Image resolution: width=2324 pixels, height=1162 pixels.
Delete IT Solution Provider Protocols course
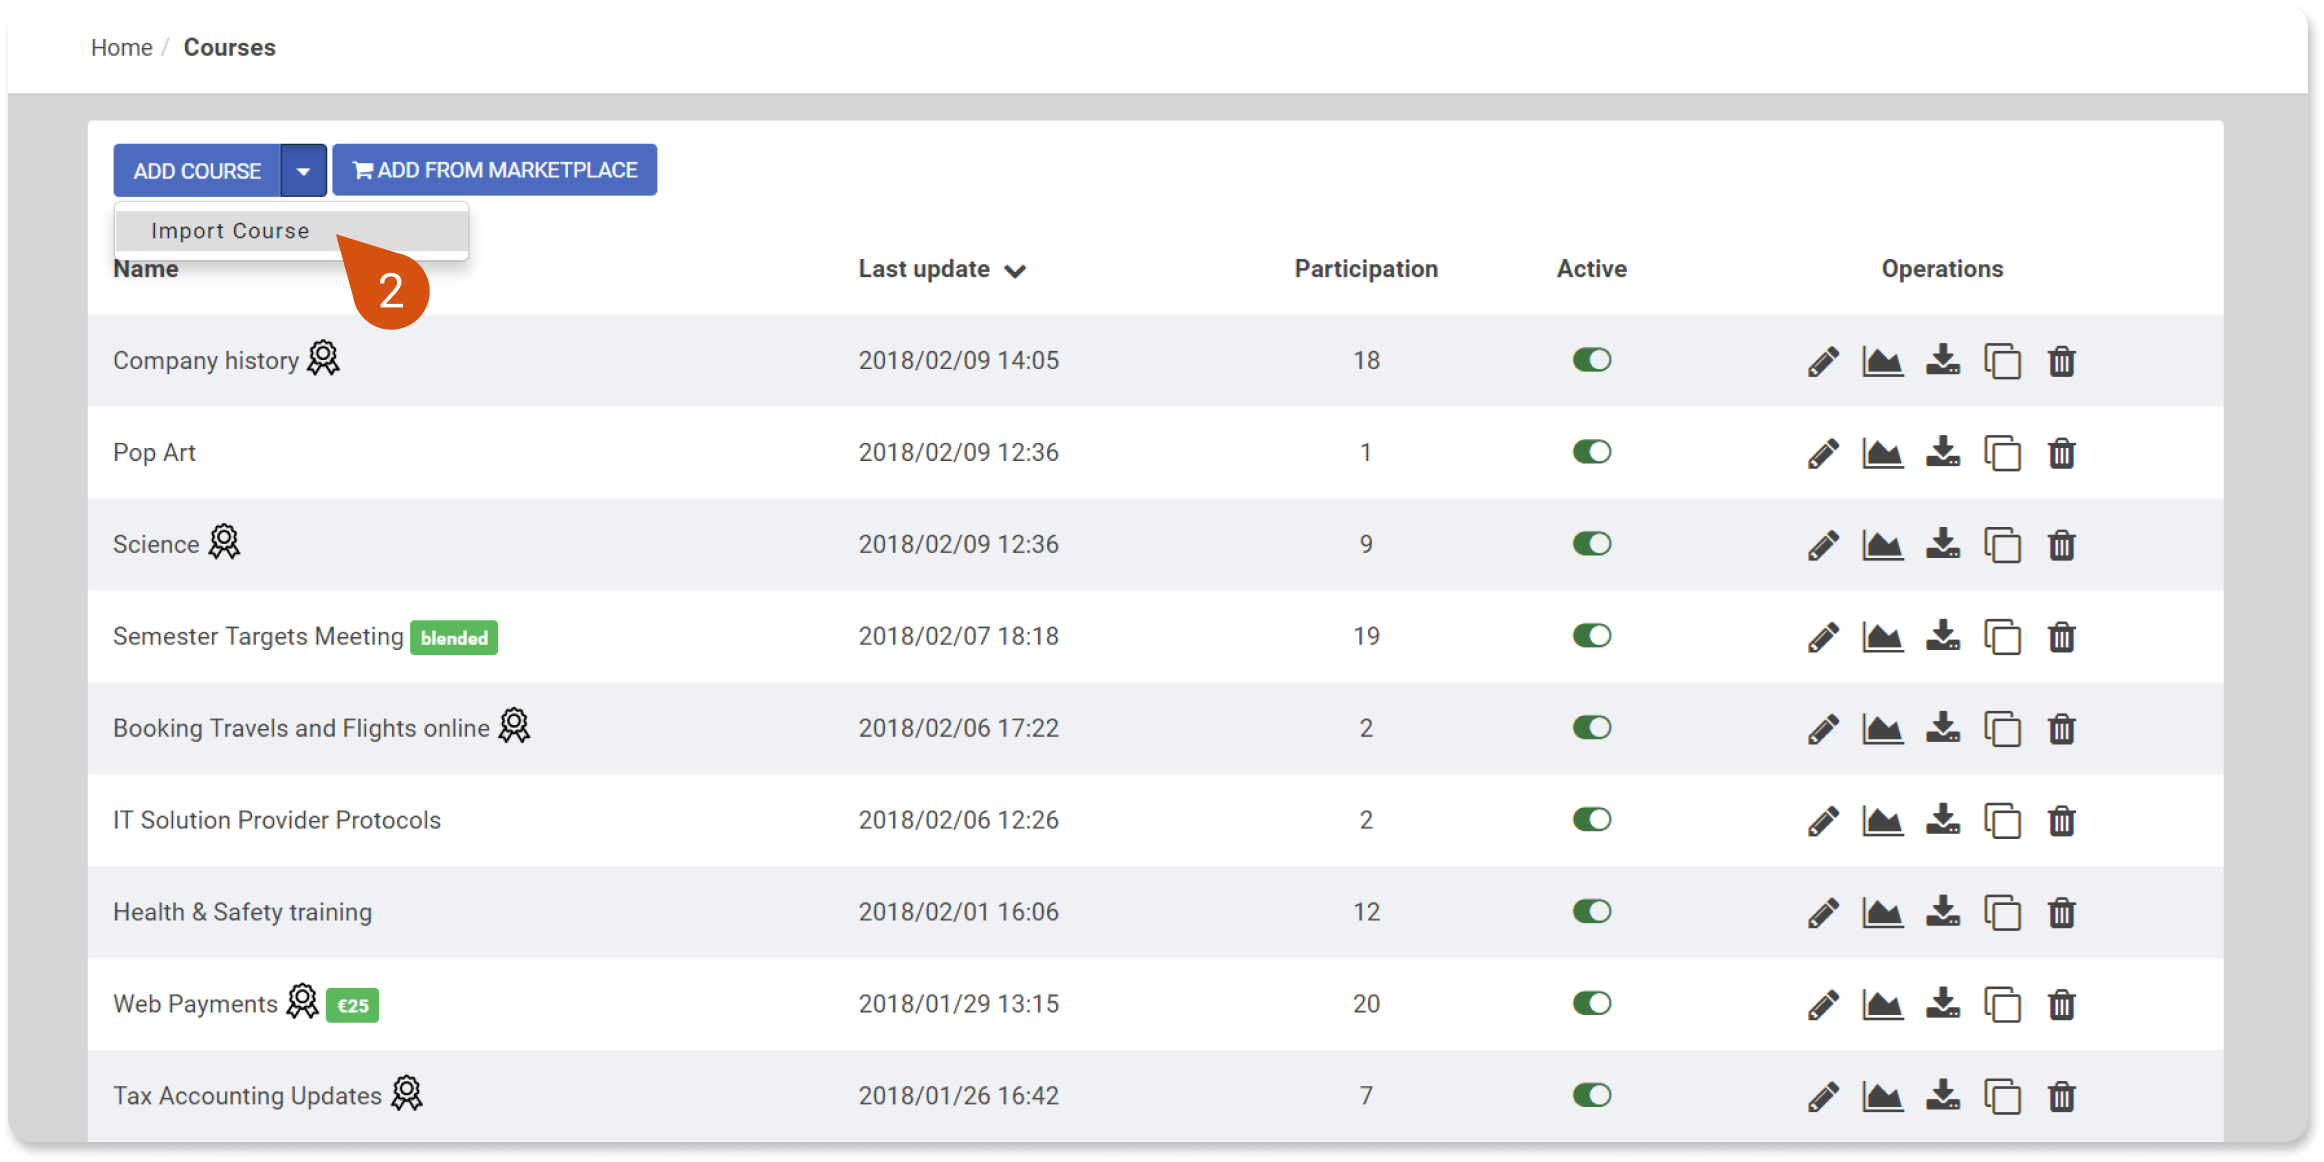pos(2062,821)
